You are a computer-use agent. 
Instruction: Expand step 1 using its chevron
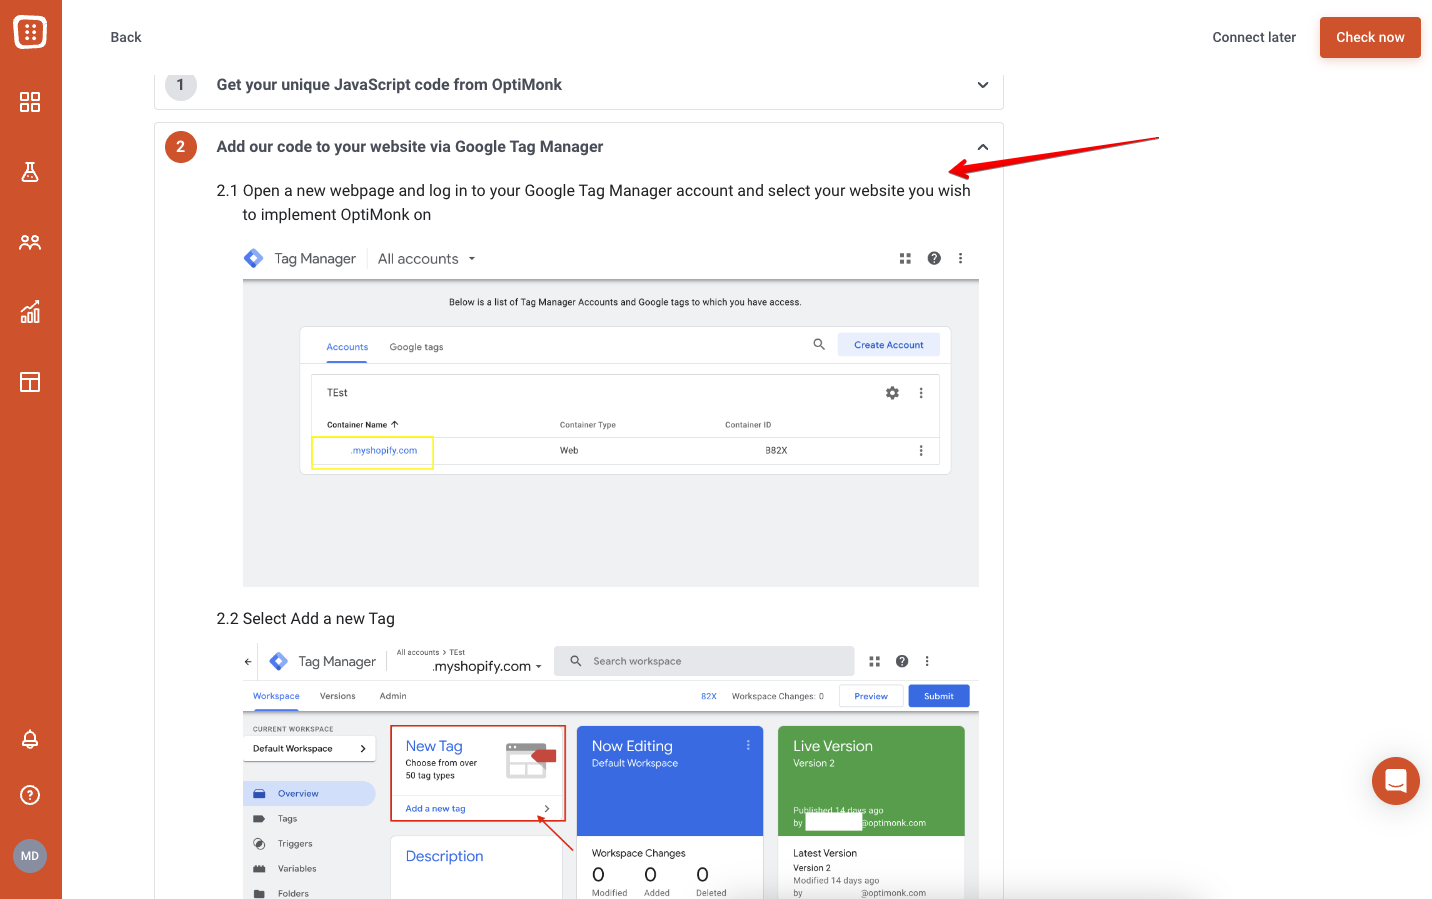tap(983, 85)
